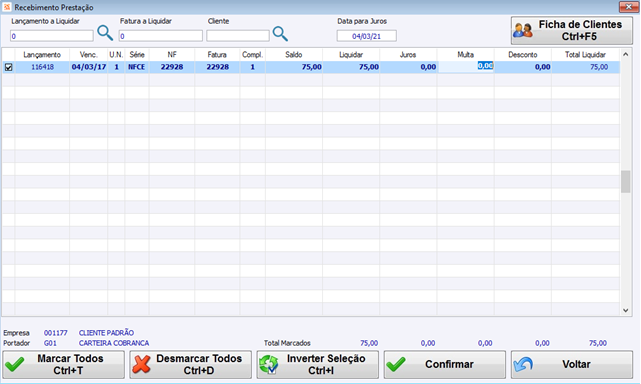
Task: Click the Fatura a Liquidar input field
Action: pos(161,36)
